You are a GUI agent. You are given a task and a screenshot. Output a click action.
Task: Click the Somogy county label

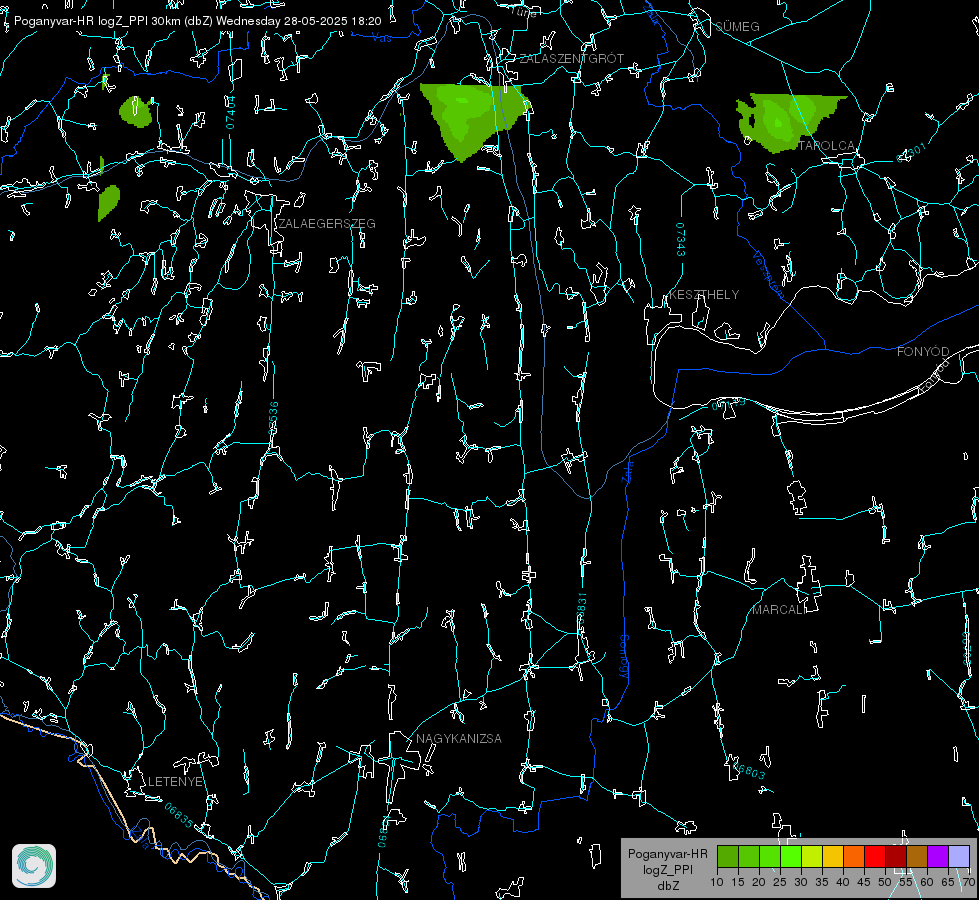(x=624, y=657)
